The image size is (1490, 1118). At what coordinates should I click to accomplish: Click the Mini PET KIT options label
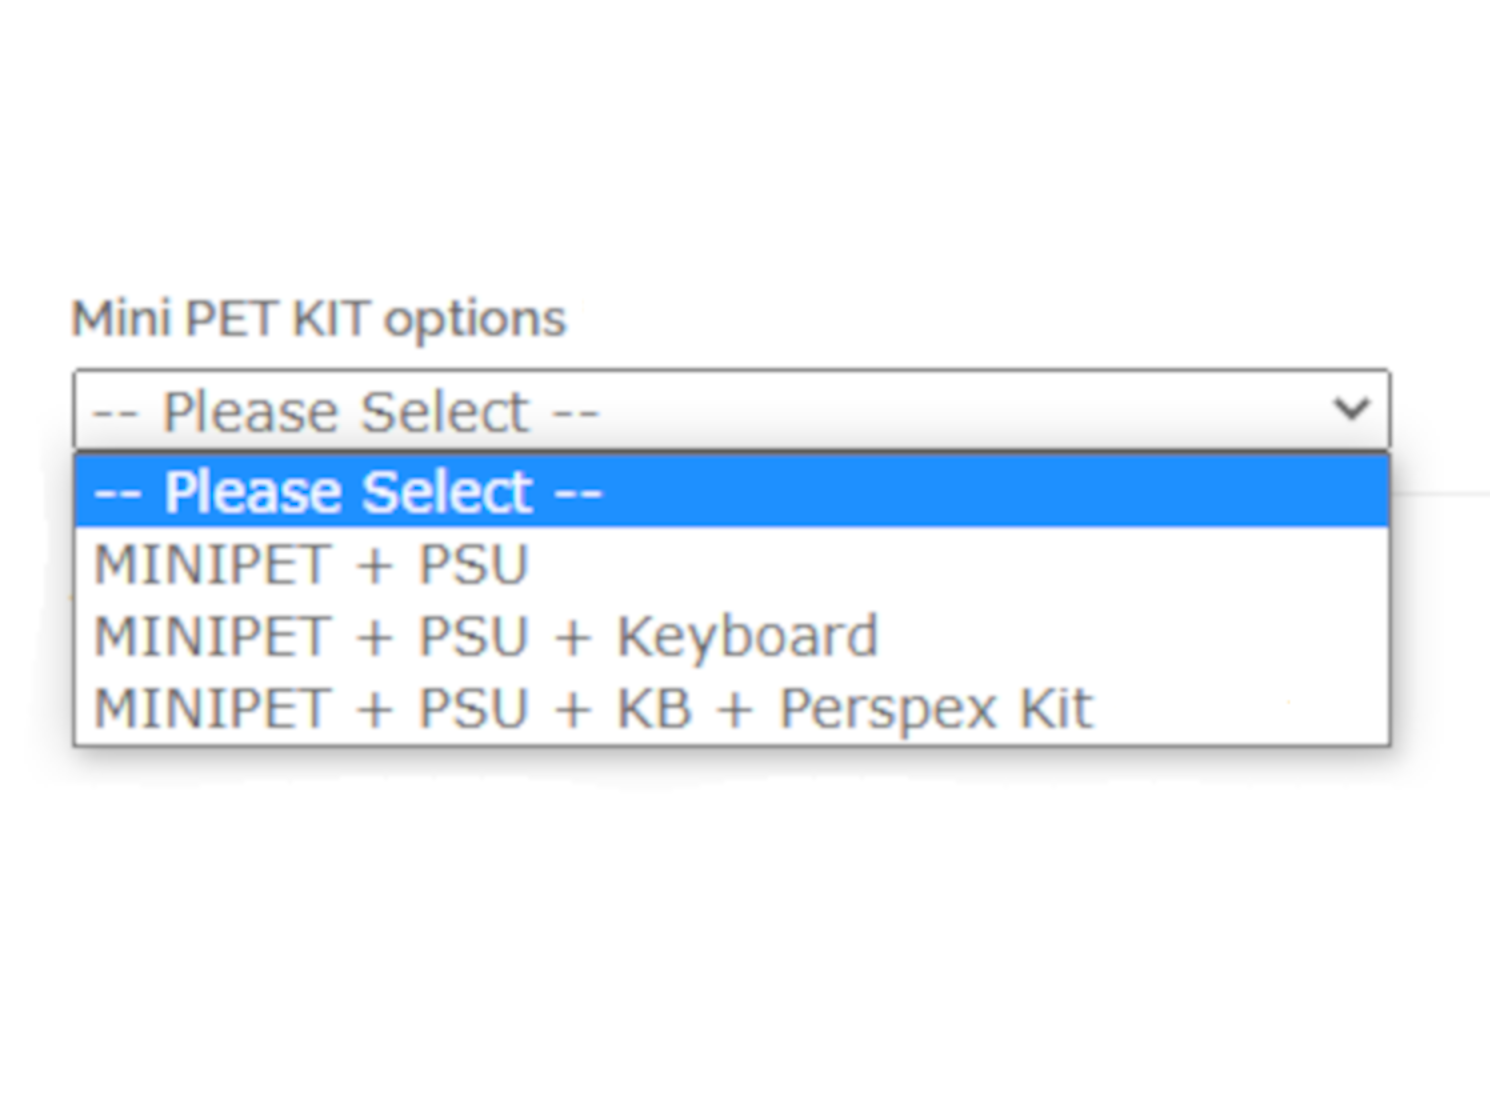(318, 319)
